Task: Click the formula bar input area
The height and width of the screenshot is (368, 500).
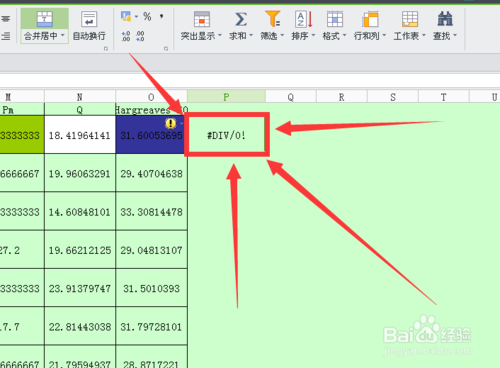Action: coord(250,80)
